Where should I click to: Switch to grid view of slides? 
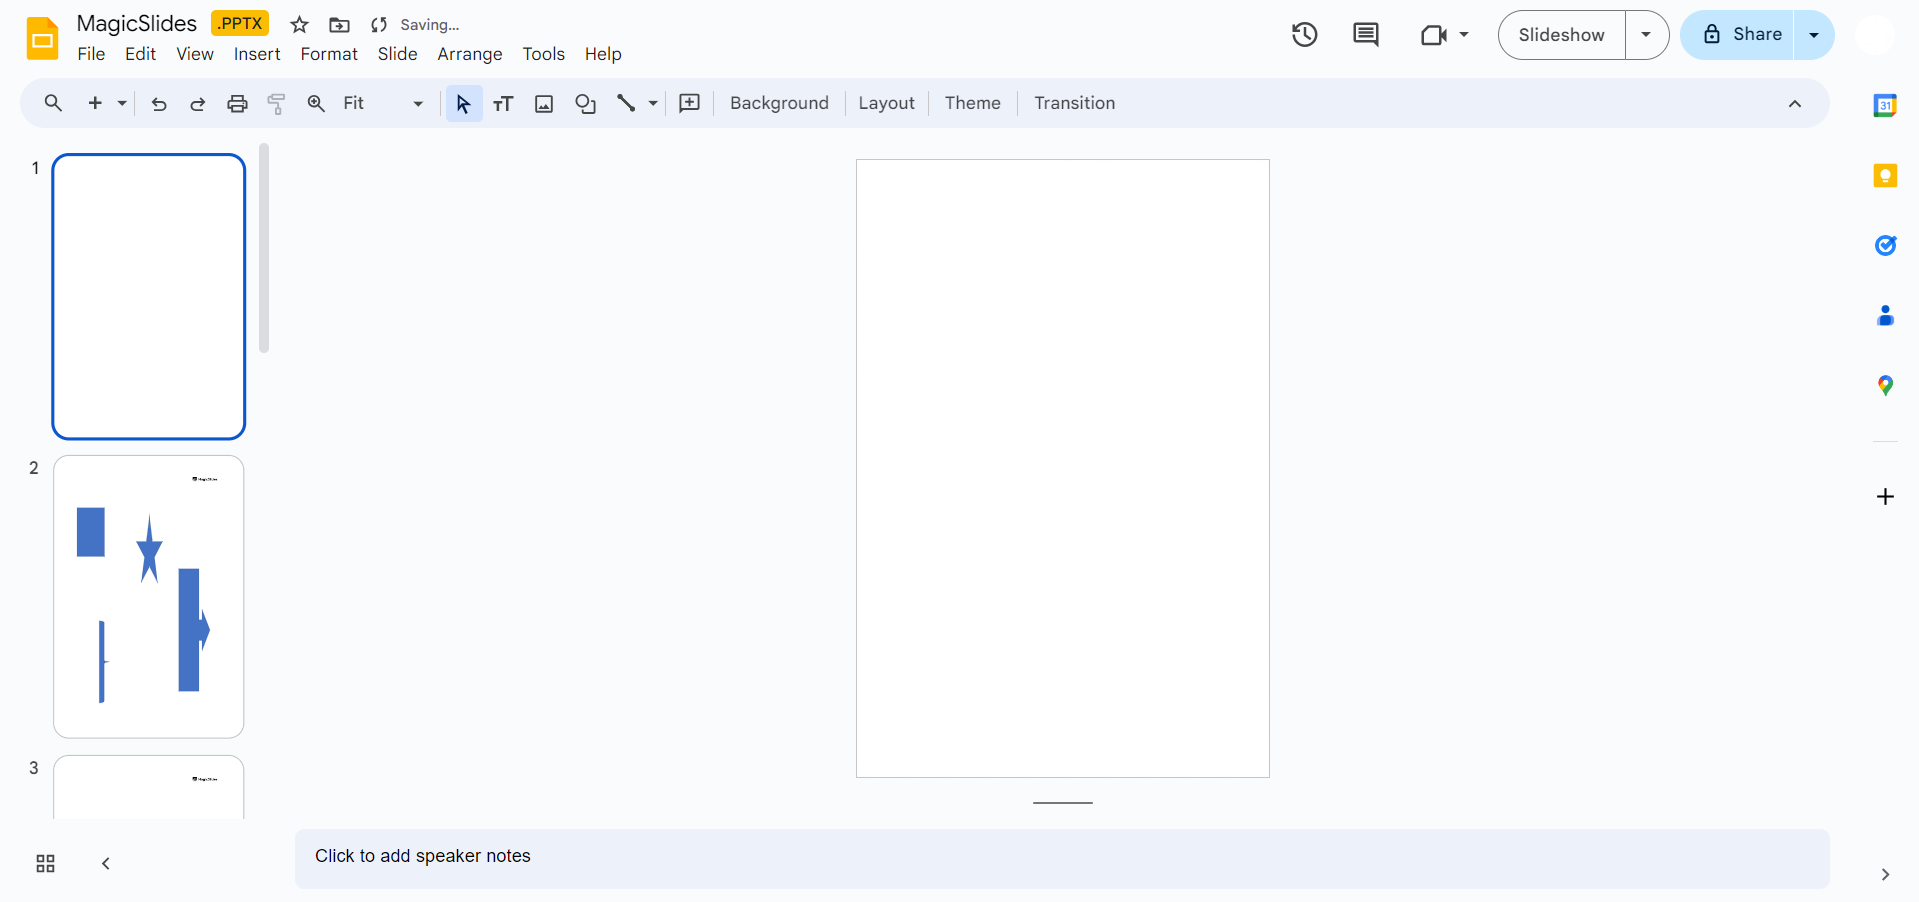tap(45, 864)
